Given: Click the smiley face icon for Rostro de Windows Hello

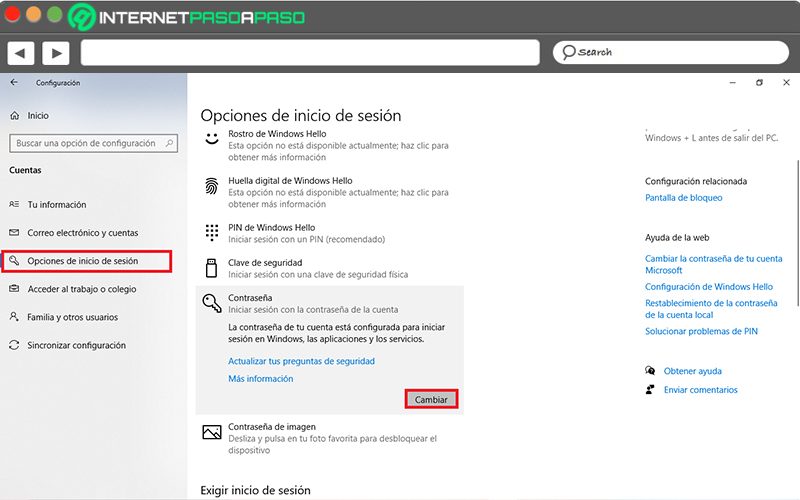Looking at the screenshot, I should tap(212, 138).
